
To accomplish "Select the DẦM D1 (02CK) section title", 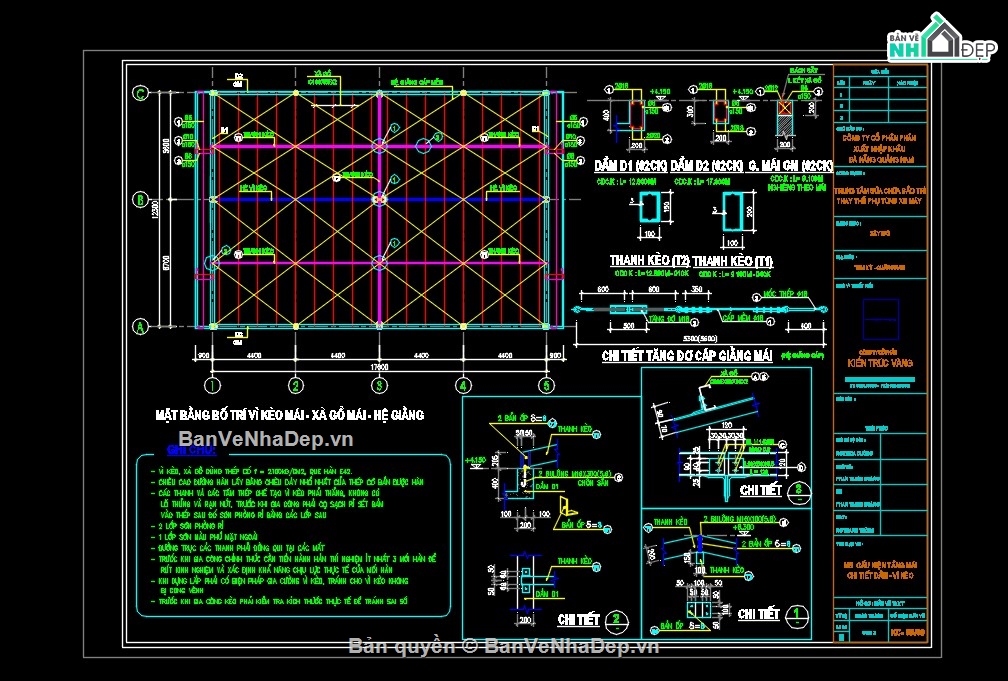I will [631, 166].
